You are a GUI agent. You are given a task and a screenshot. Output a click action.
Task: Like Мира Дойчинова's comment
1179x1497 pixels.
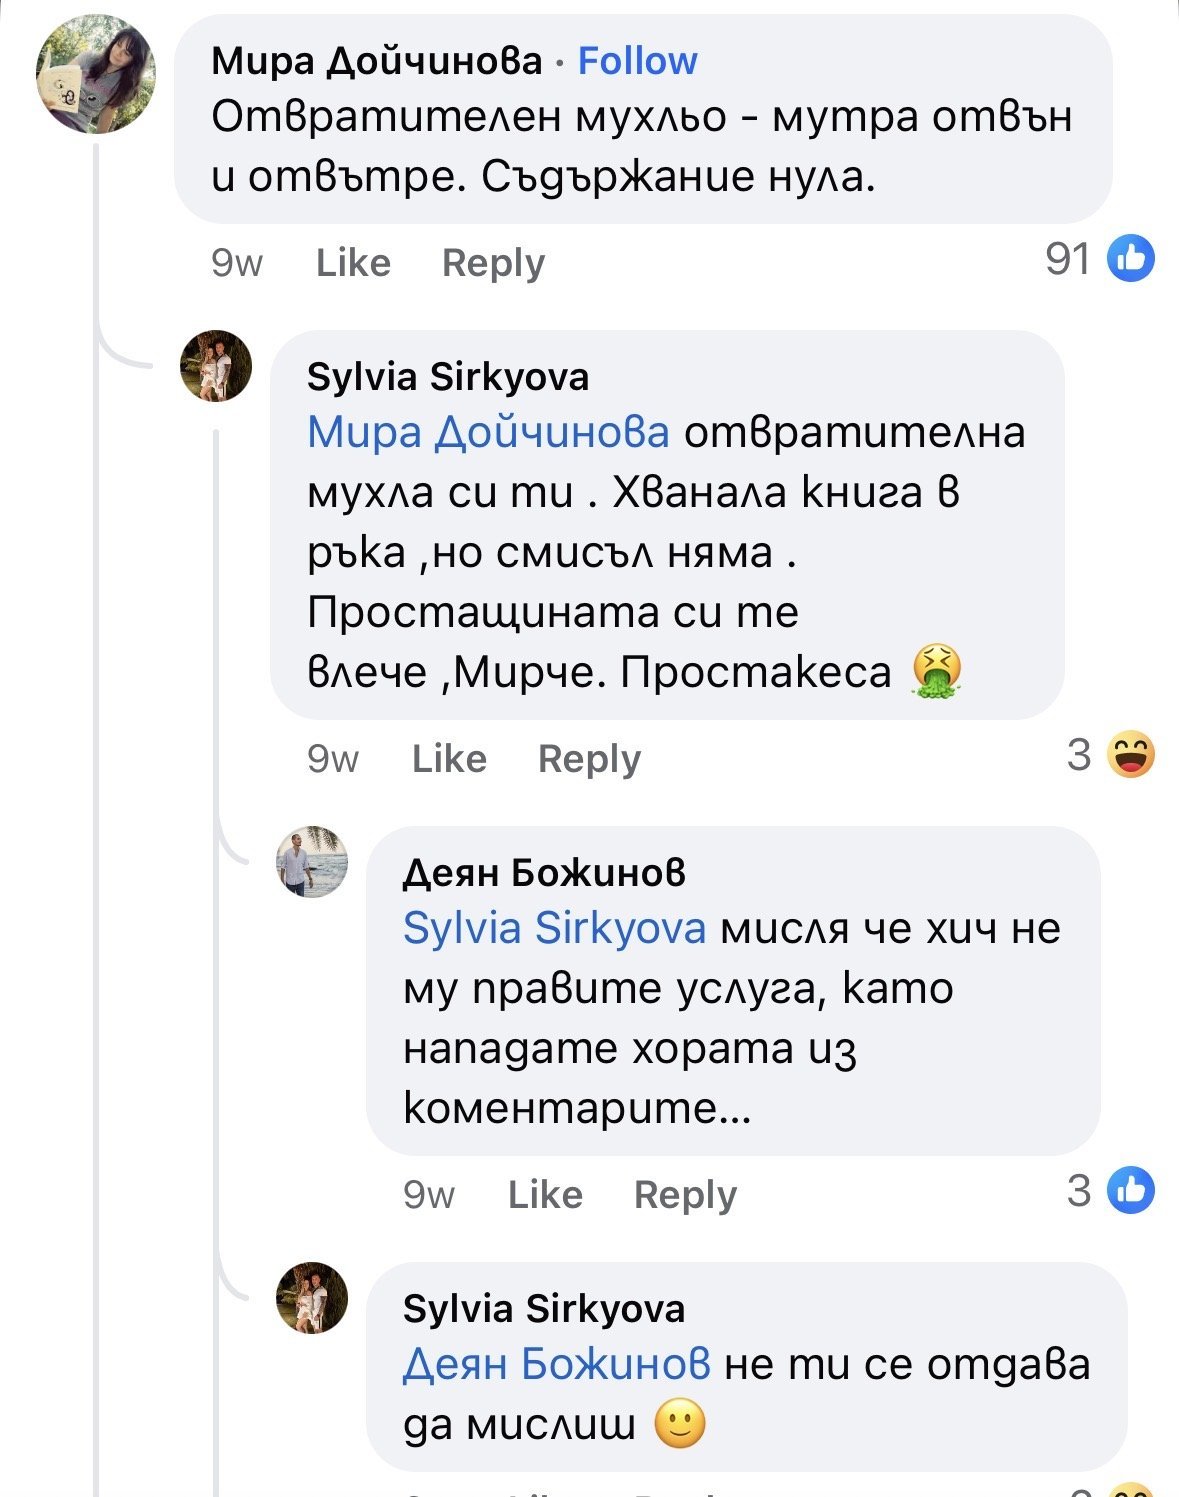[353, 263]
